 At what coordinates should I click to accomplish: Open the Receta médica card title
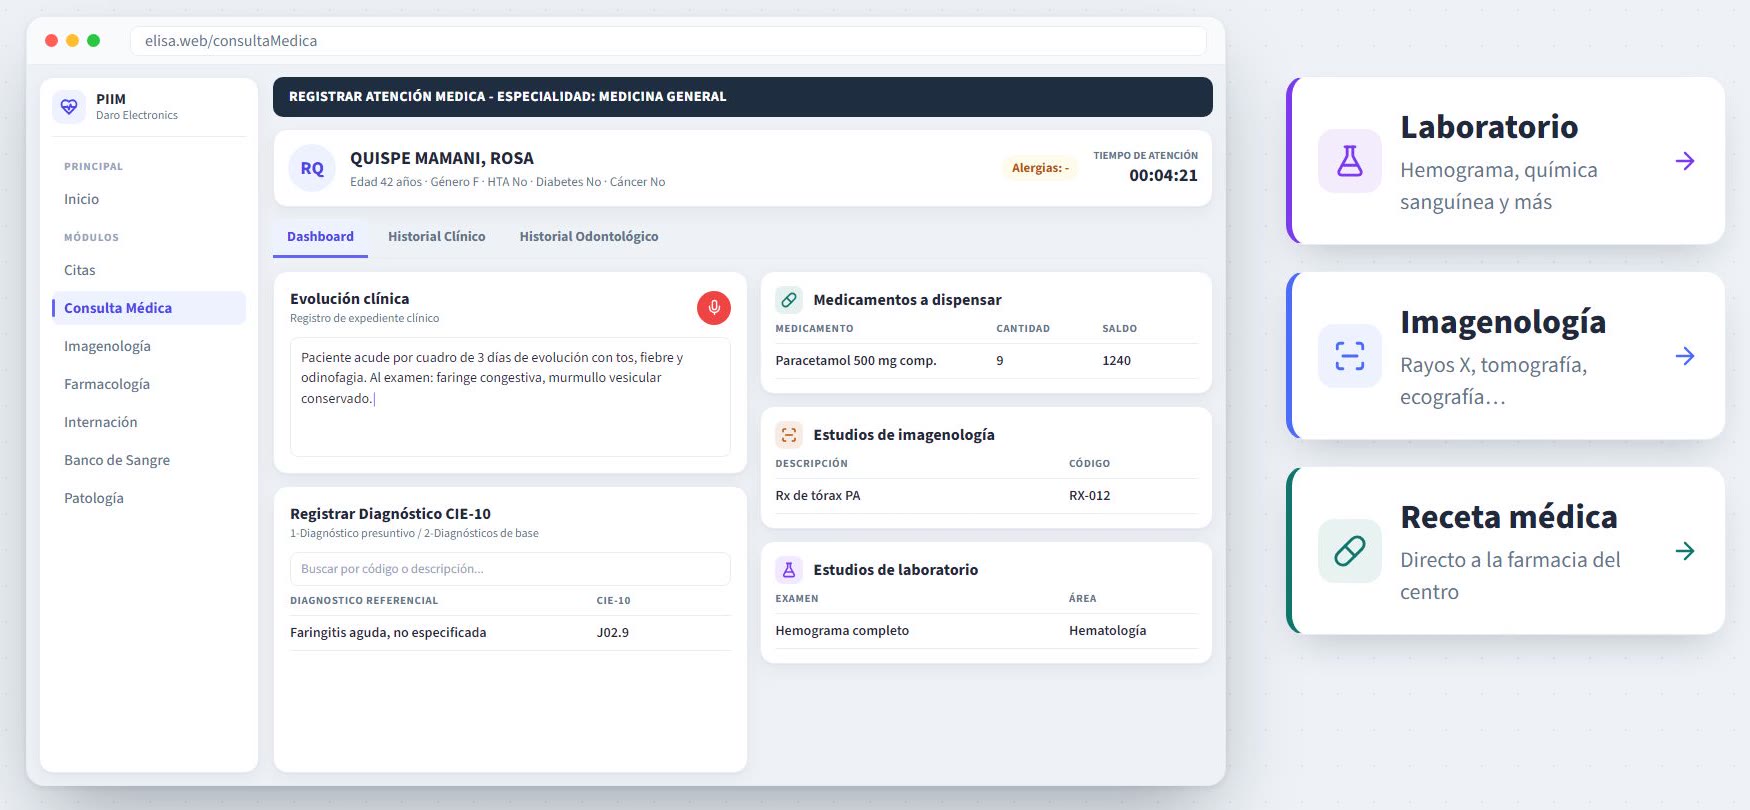[1509, 517]
